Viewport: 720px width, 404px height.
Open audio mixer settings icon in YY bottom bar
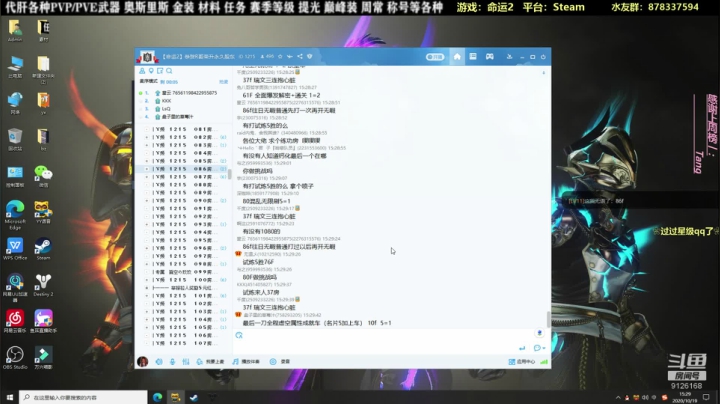pyautogui.click(x=186, y=362)
